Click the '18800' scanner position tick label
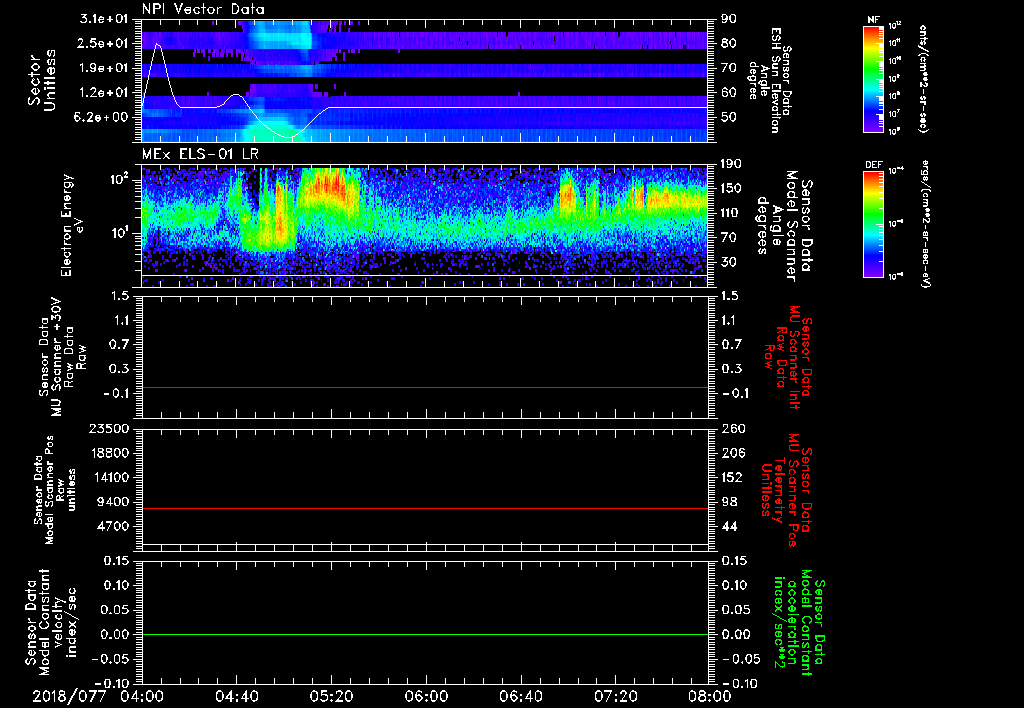 [108, 453]
